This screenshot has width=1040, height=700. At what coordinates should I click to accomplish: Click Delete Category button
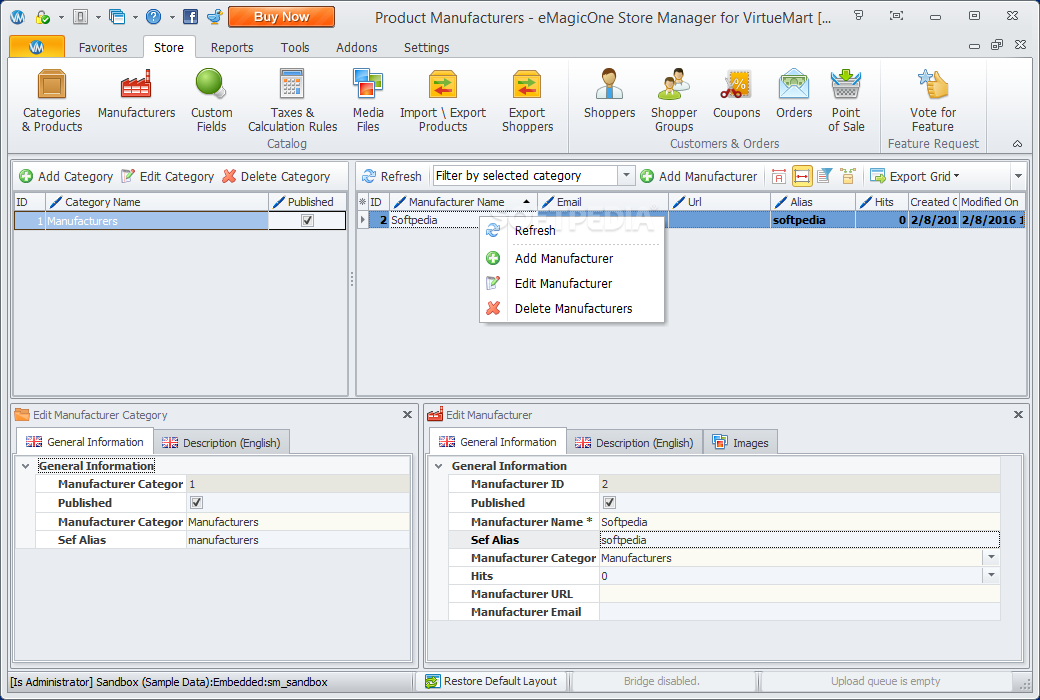[276, 176]
